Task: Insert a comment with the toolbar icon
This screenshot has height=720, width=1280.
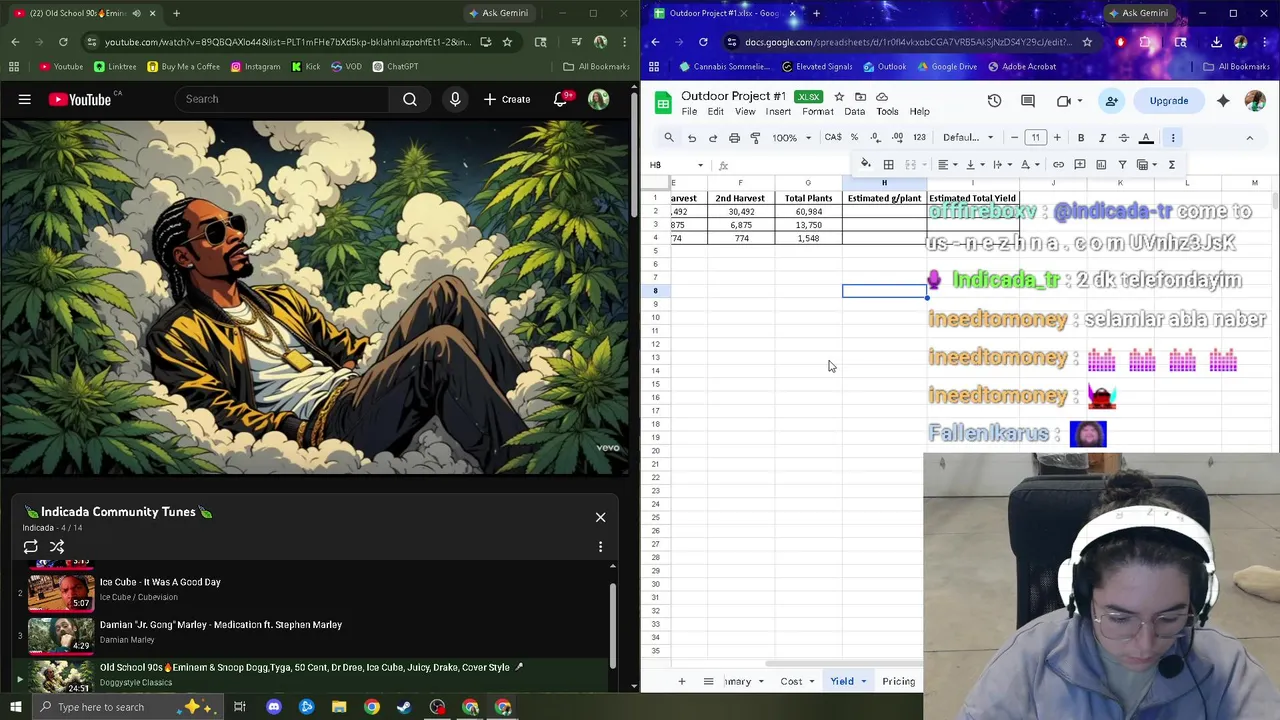Action: click(x=1079, y=164)
